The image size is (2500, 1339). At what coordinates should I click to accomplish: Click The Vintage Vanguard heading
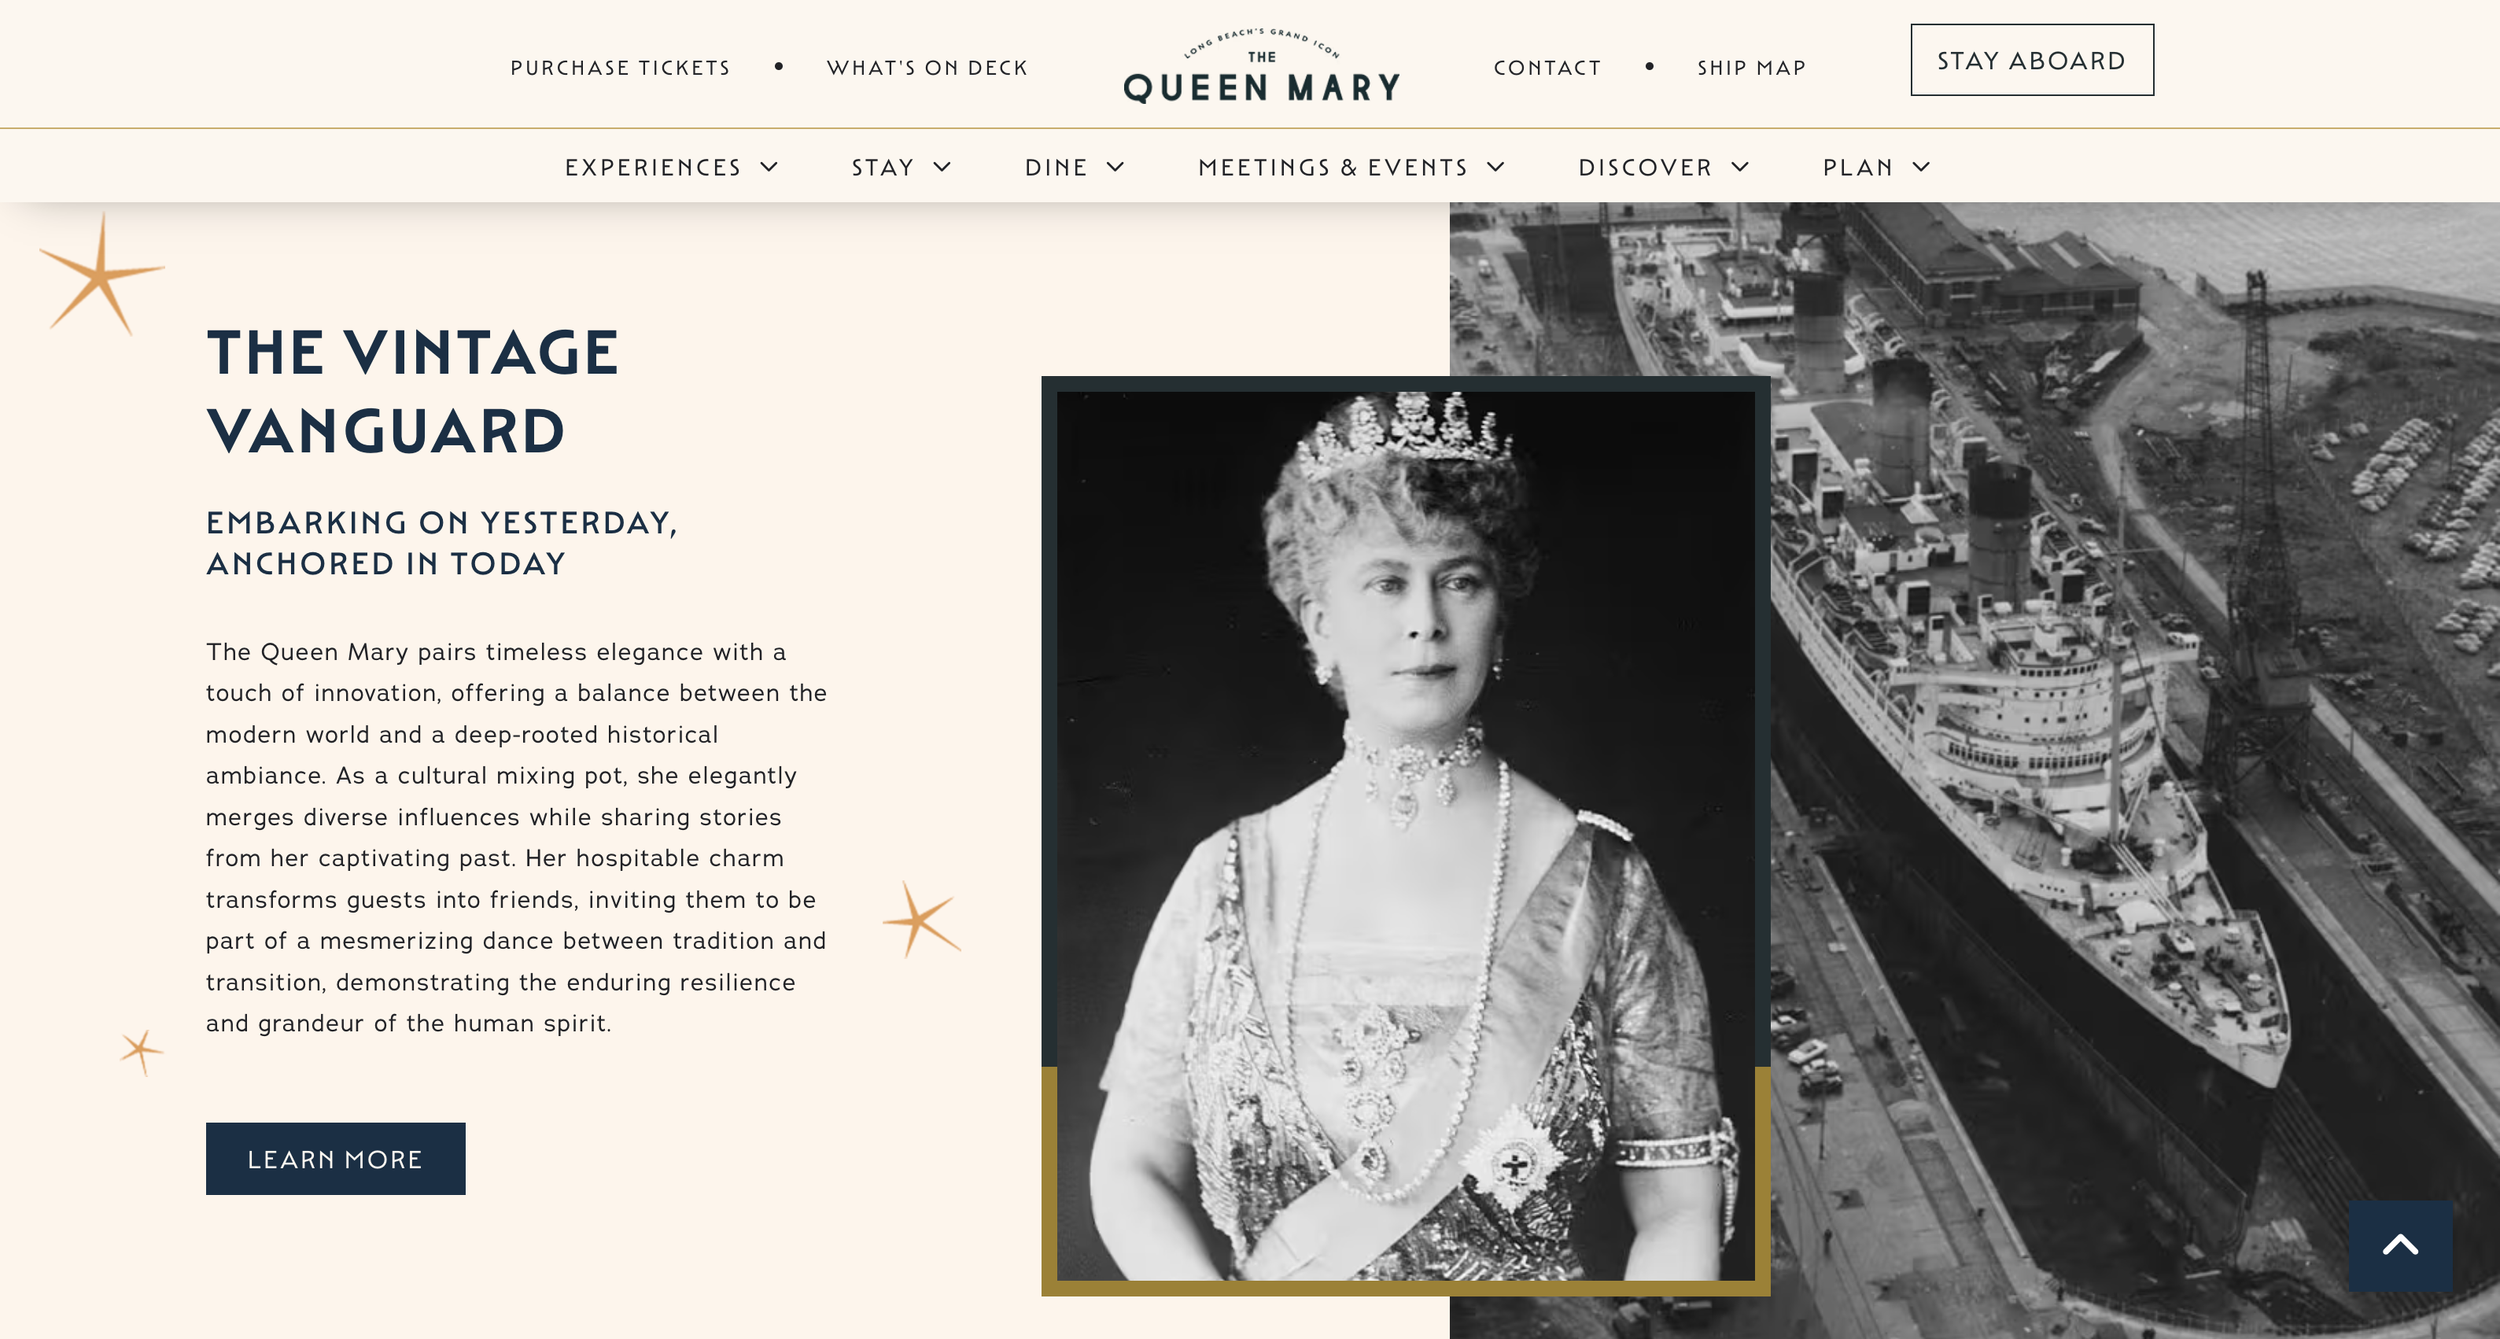412,391
